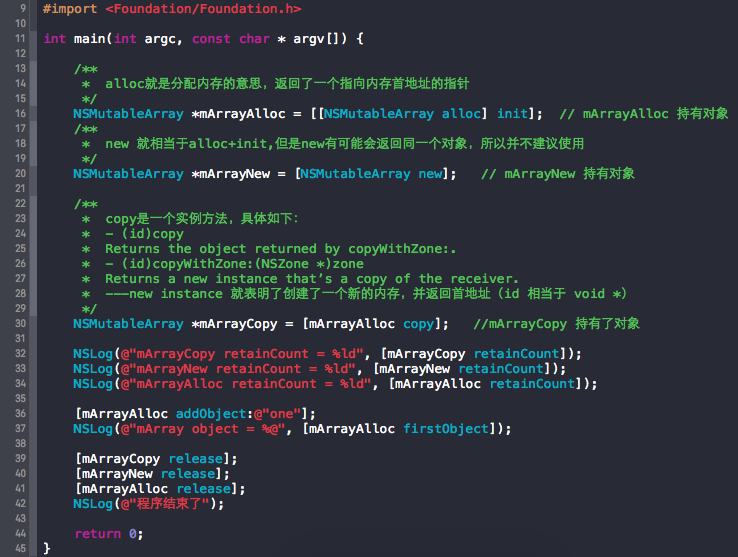738x557 pixels.
Task: Click the return keyword on line 44
Action: point(98,533)
